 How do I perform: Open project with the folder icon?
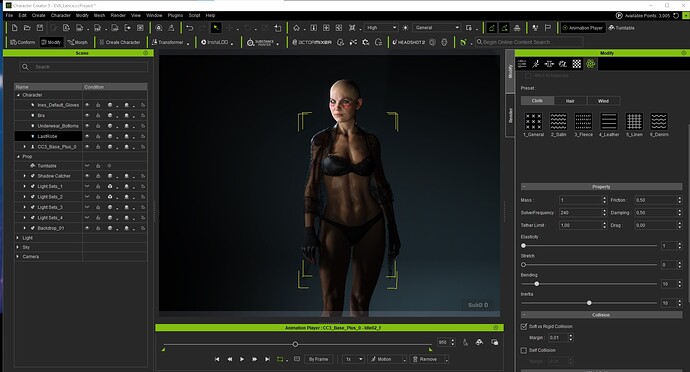click(x=27, y=28)
